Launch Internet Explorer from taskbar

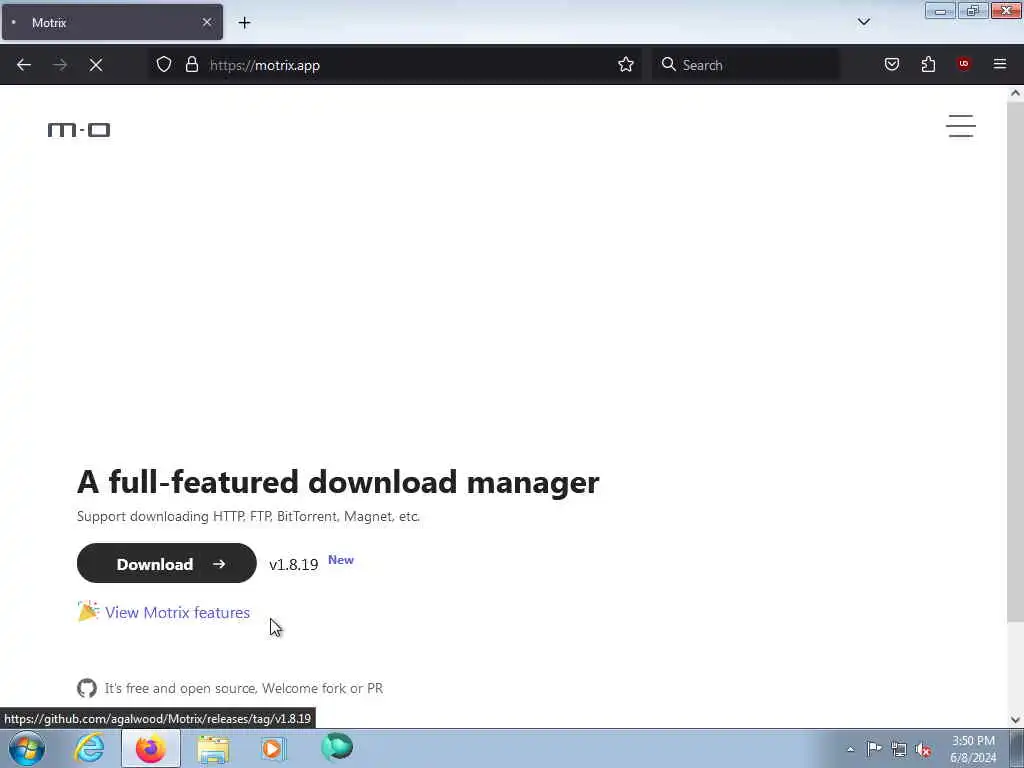(89, 748)
